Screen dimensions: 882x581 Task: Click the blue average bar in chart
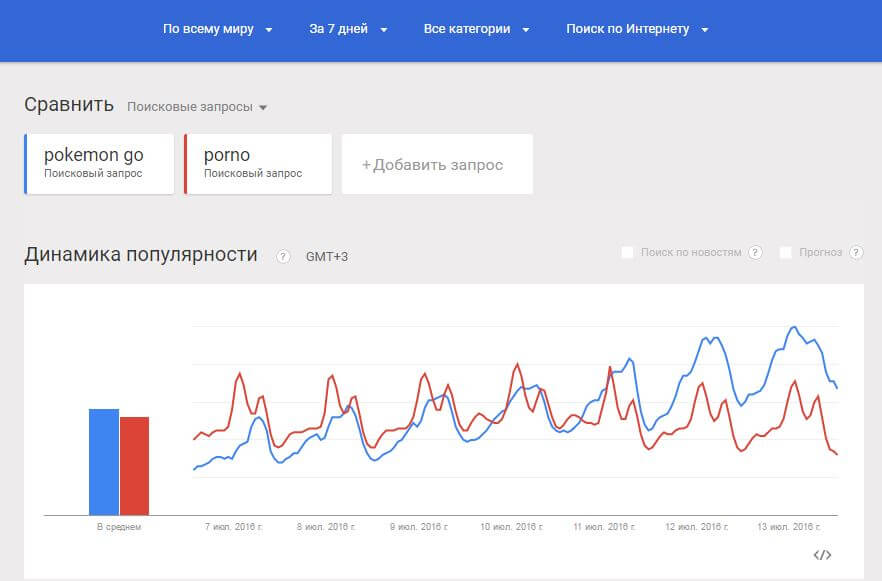(104, 461)
